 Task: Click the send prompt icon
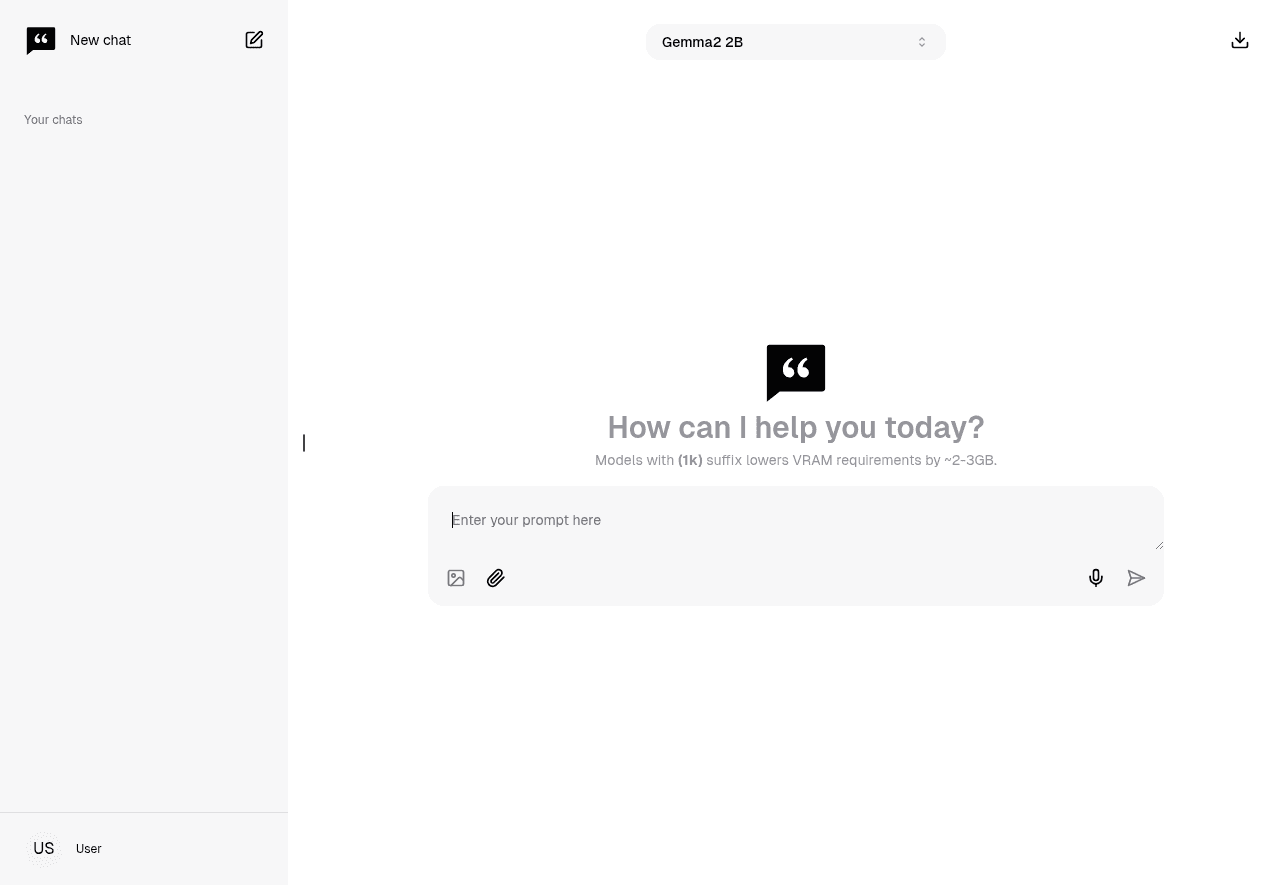tap(1136, 578)
